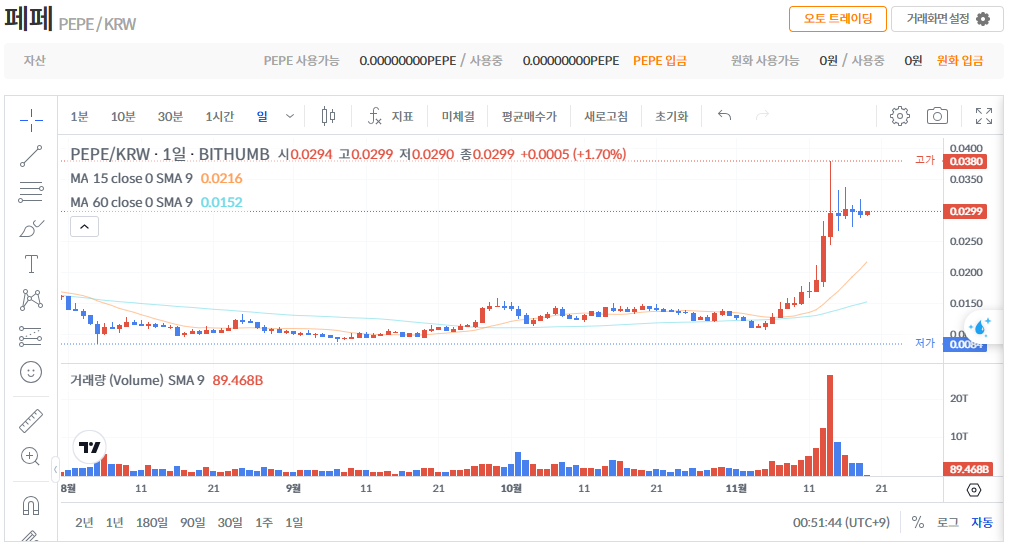The width and height of the screenshot is (1009, 550).
Task: Collapse the indicator legend with chevron
Action: (84, 226)
